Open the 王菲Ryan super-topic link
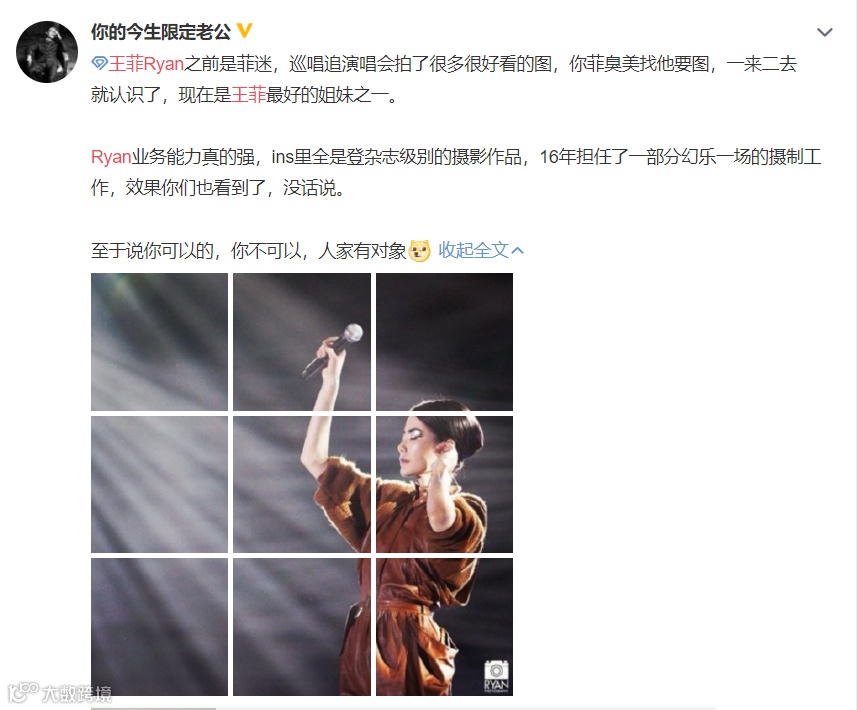The image size is (857, 710). 145,64
